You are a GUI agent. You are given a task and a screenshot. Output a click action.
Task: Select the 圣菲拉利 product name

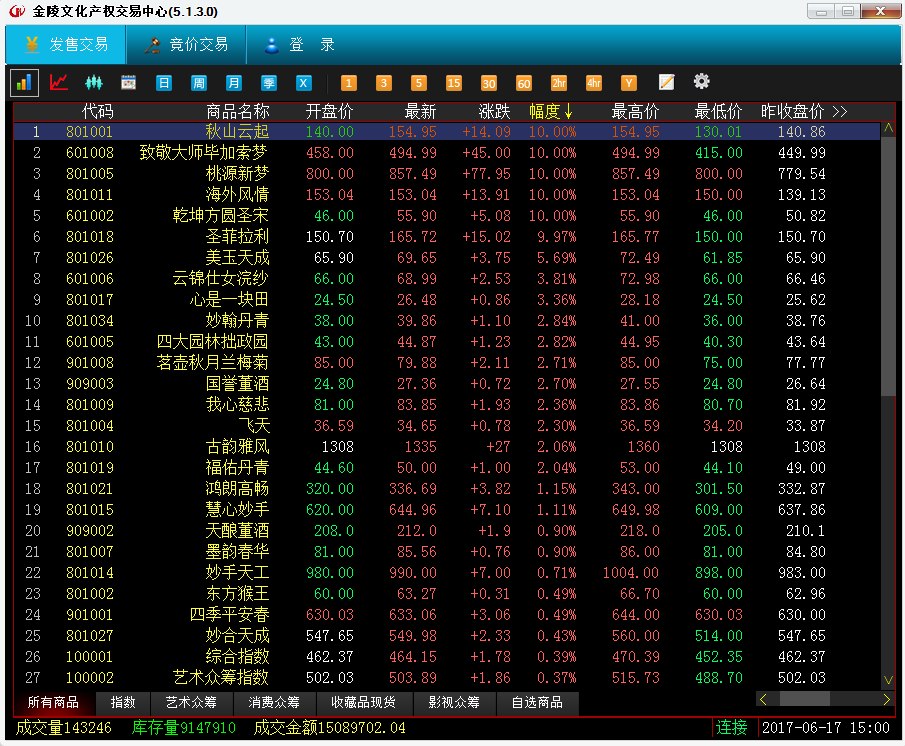tap(237, 237)
